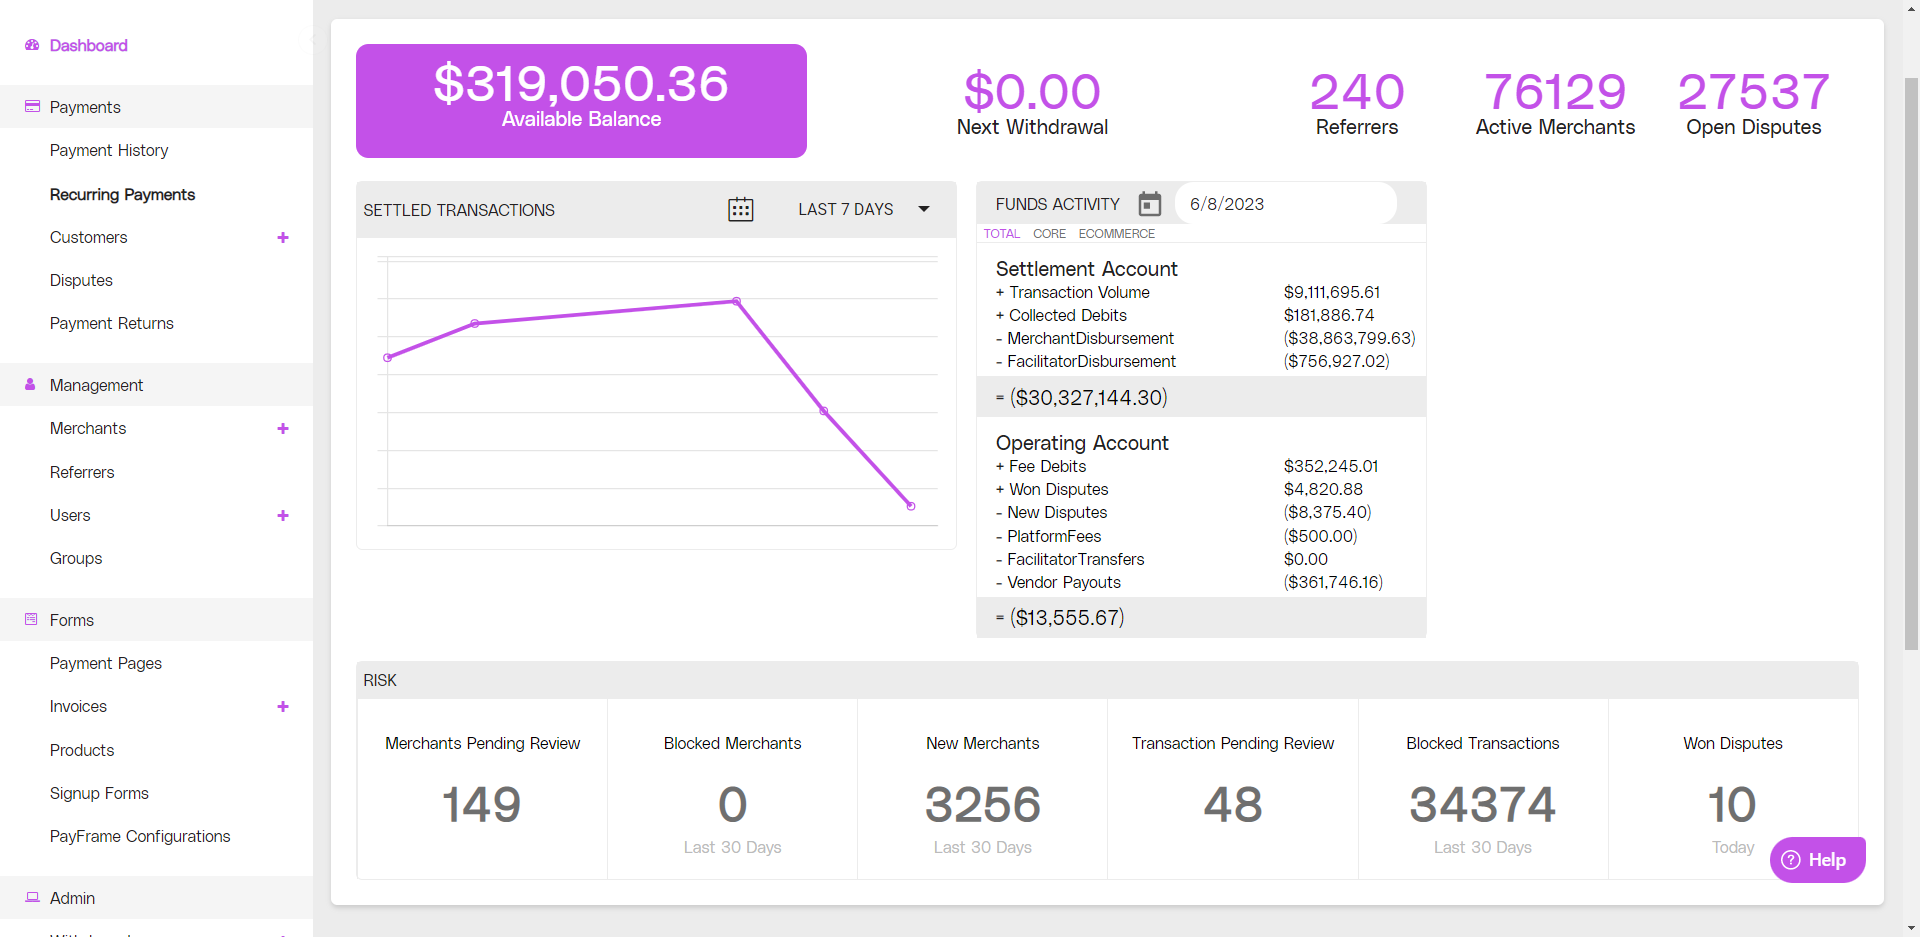The width and height of the screenshot is (1920, 937).
Task: Open New Merchants card 3256
Action: 982,789
